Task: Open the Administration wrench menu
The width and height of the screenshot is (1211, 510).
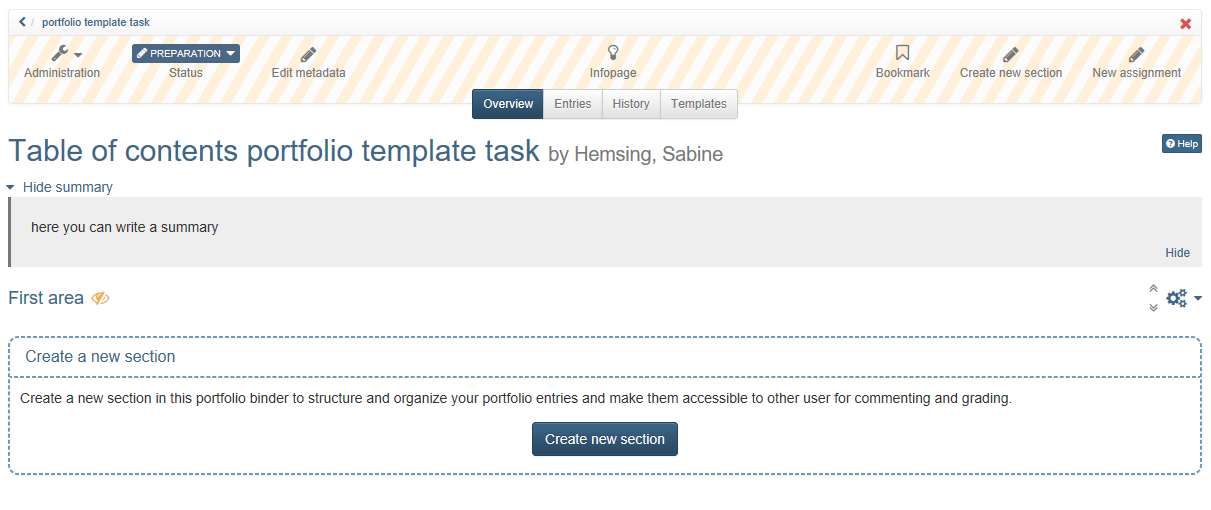Action: [x=66, y=54]
